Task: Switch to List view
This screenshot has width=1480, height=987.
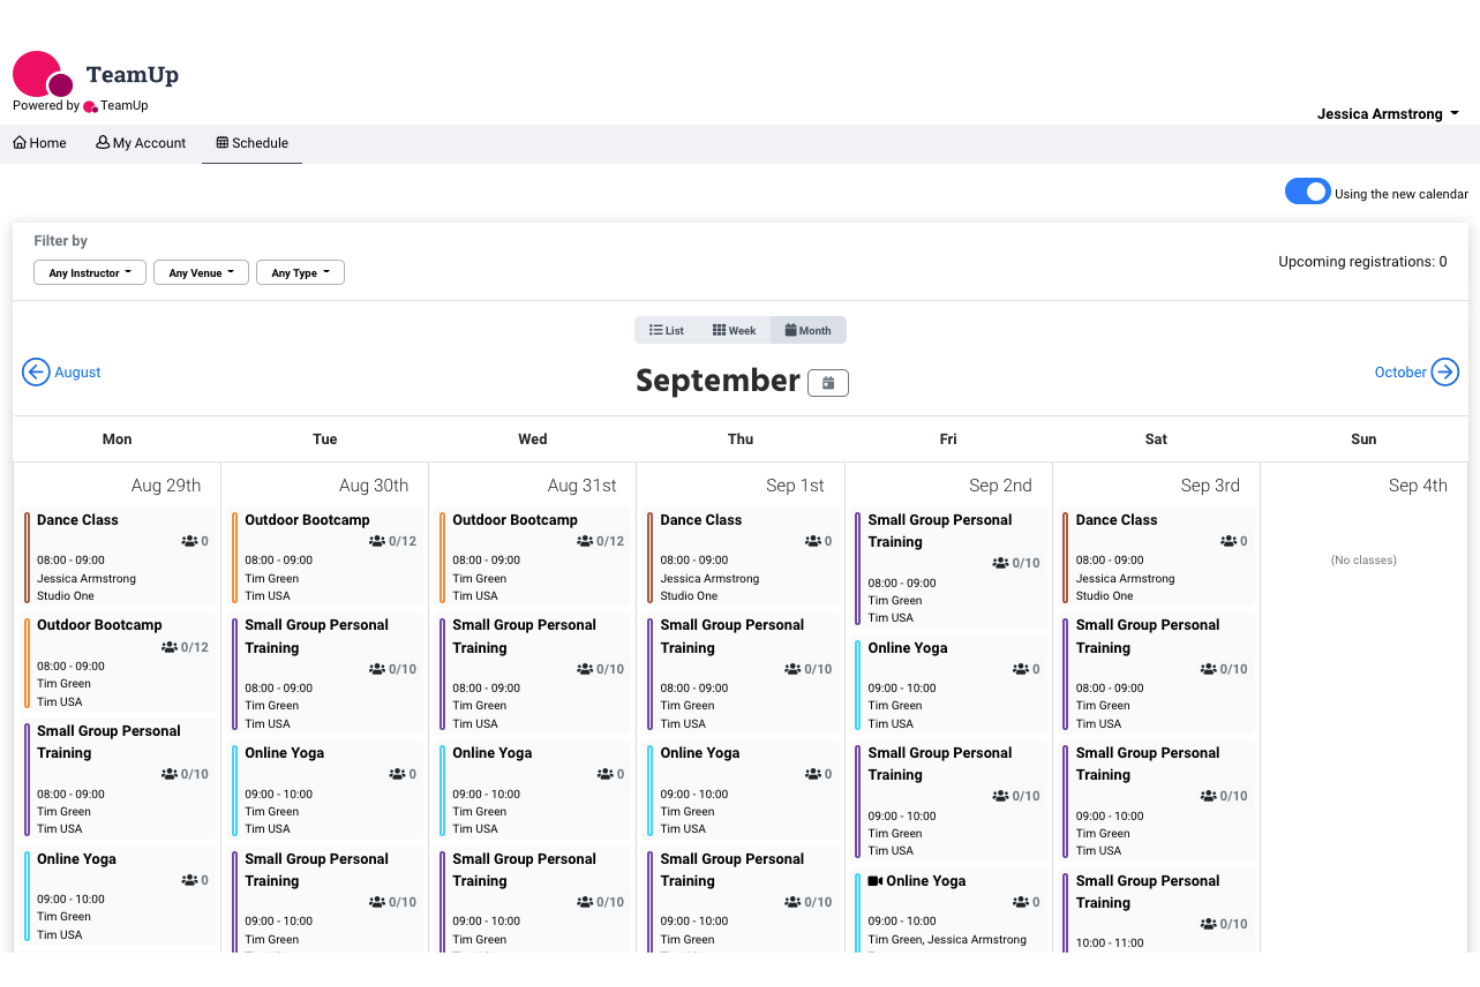Action: tap(665, 329)
